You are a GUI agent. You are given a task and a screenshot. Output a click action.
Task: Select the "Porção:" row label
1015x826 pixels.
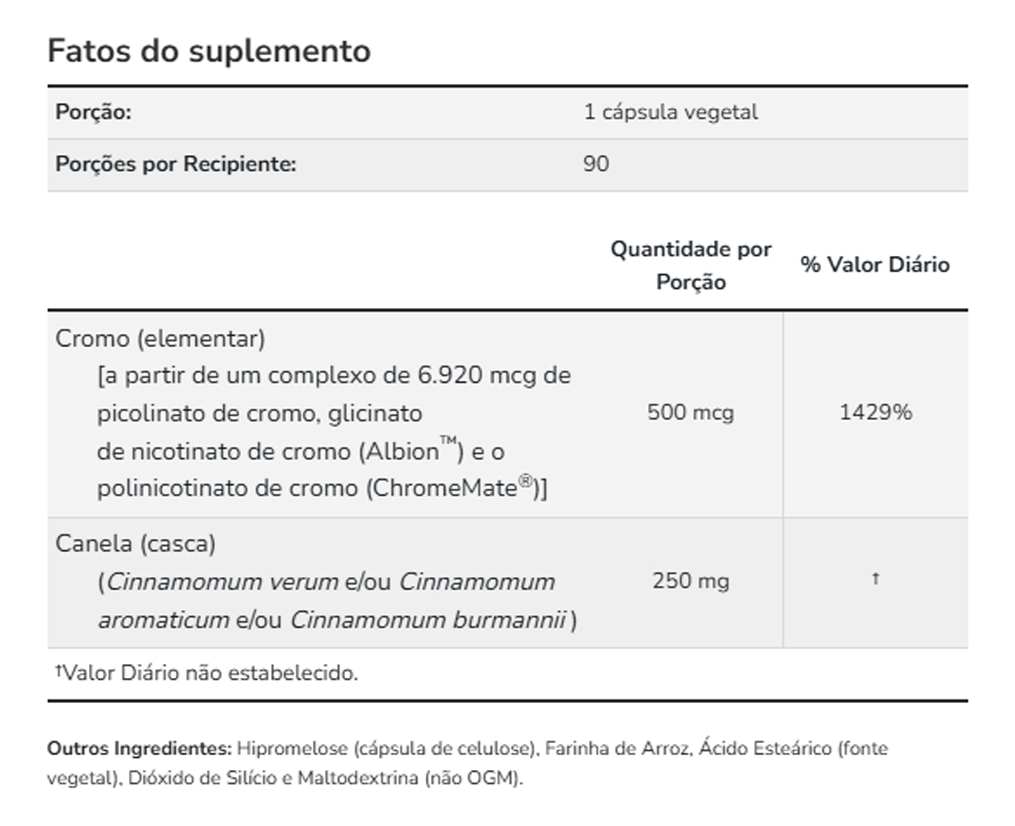click(93, 112)
